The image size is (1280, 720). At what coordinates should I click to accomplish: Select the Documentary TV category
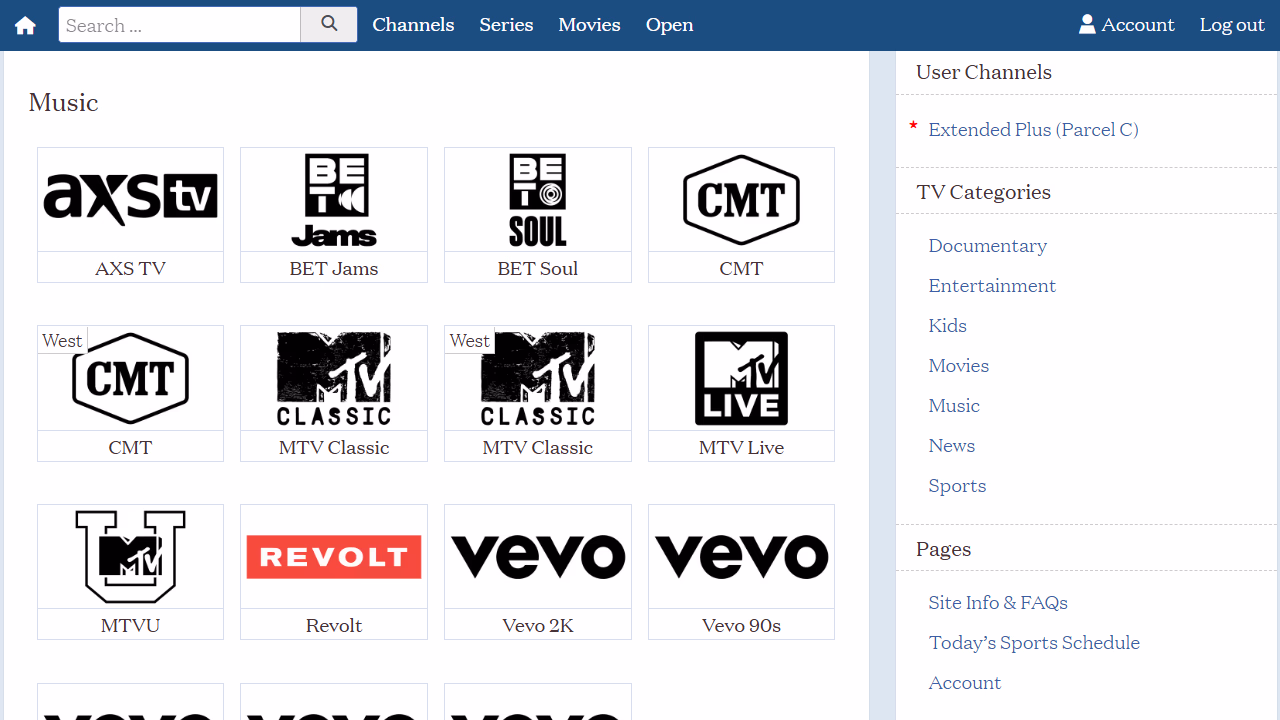[x=987, y=246]
